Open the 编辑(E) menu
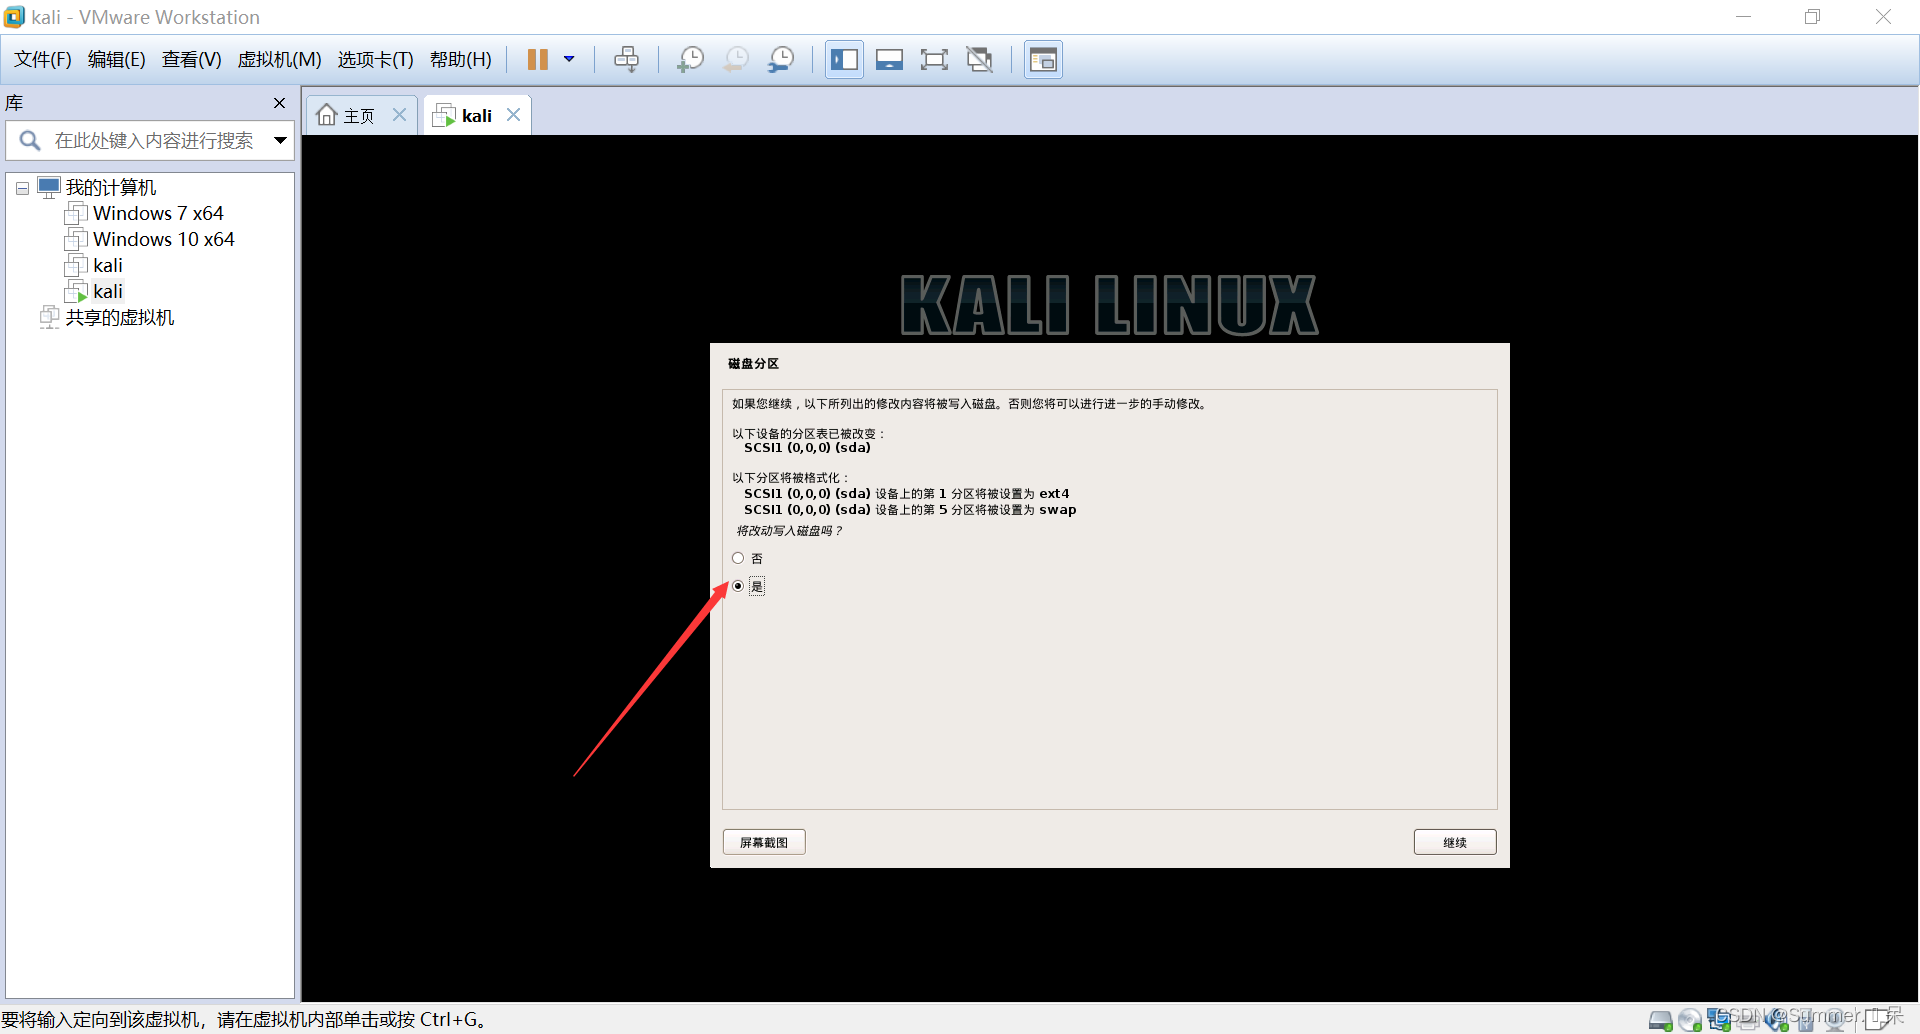 [x=117, y=60]
